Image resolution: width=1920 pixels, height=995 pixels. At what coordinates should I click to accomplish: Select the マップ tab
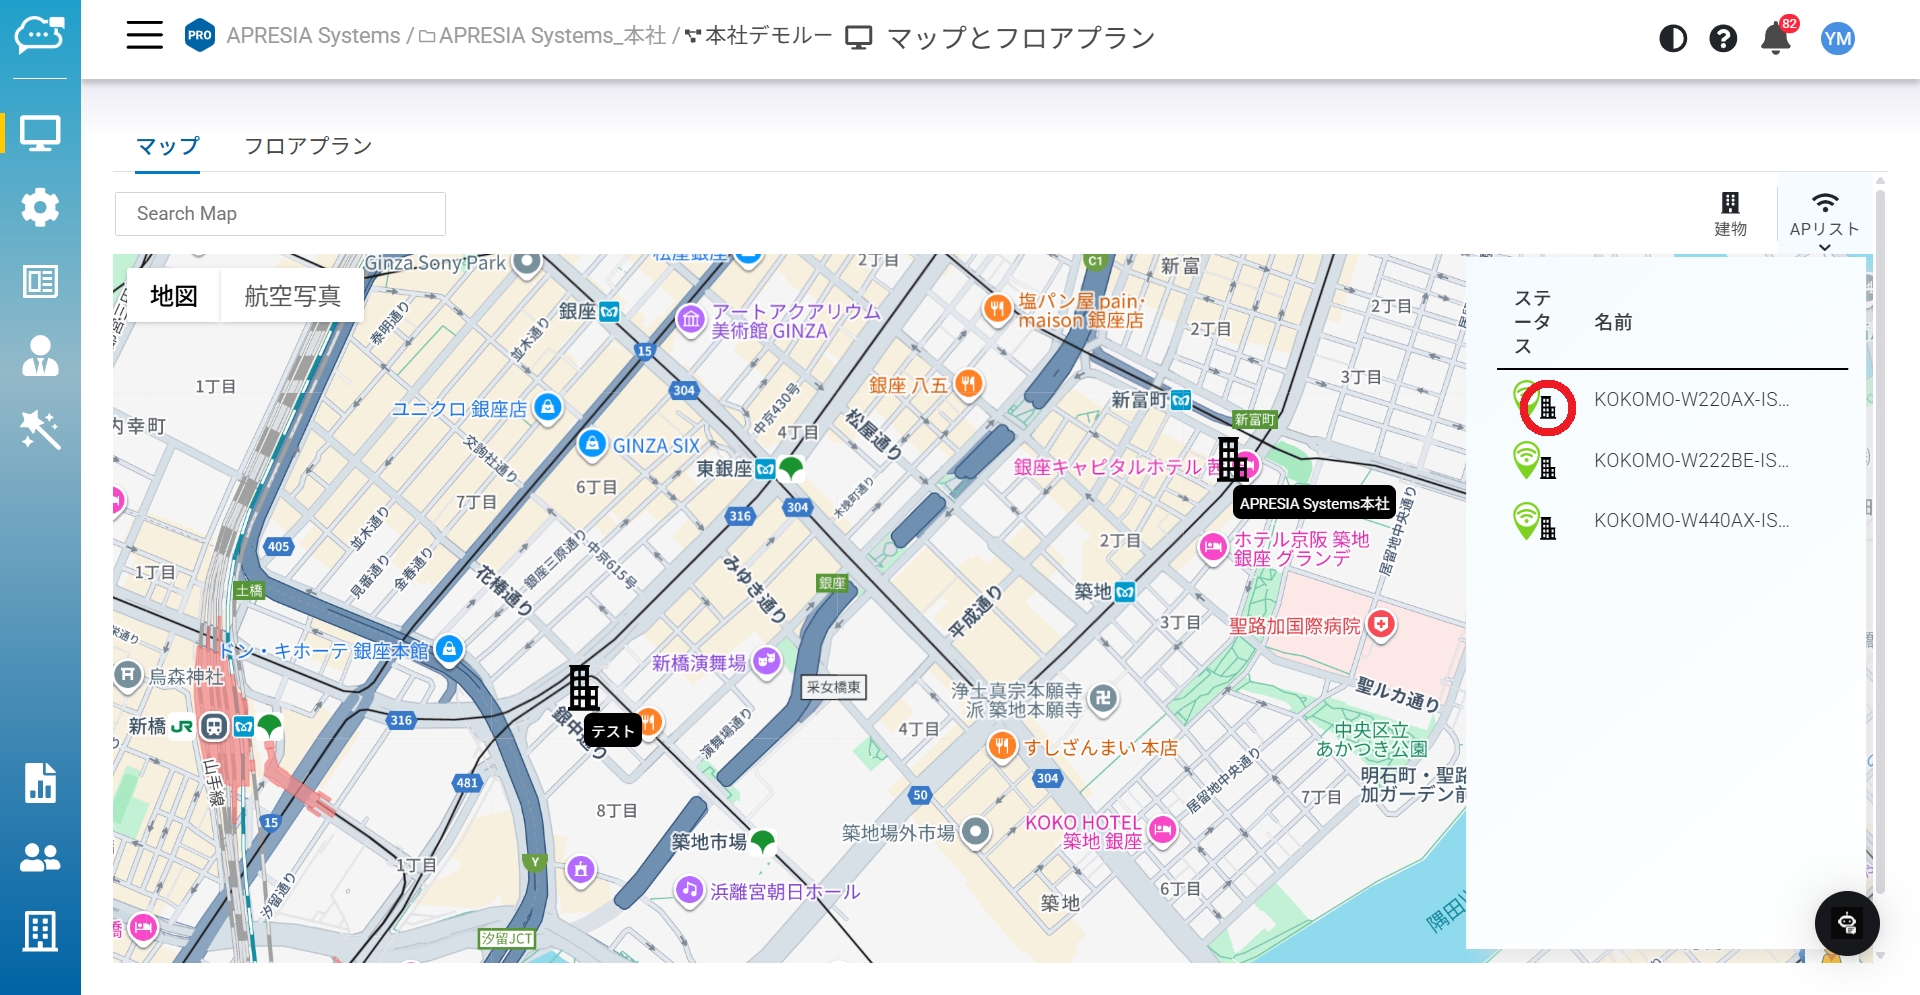tap(168, 146)
